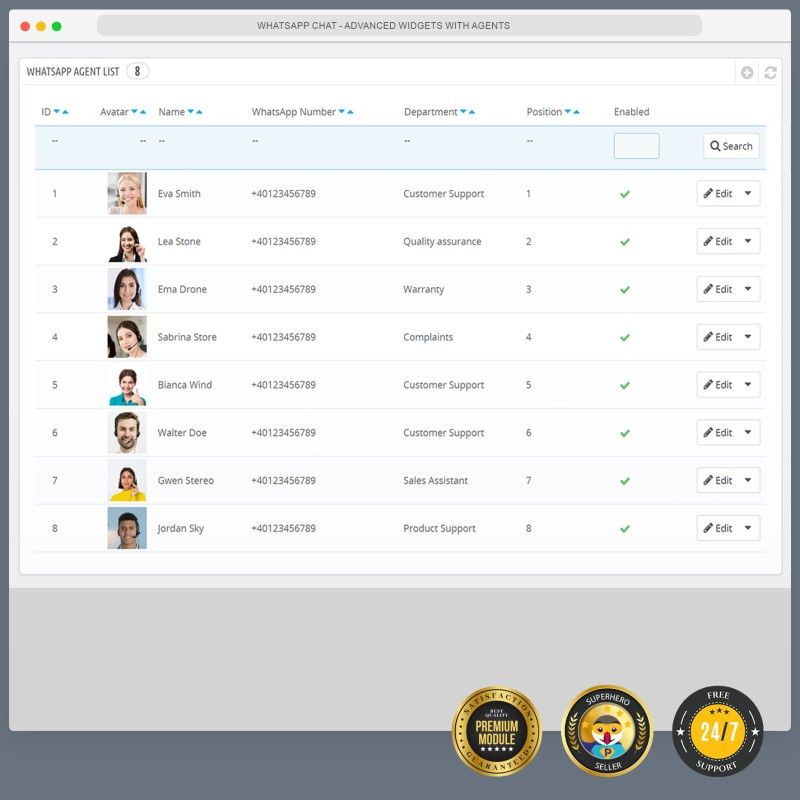Sort Position column ascending arrow
Screen dimensions: 800x800
(x=576, y=112)
